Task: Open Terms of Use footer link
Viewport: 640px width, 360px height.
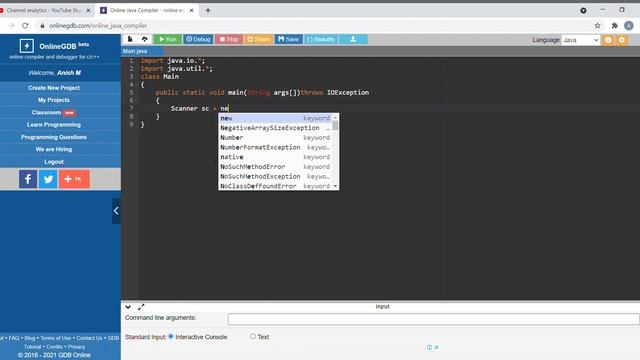Action: (x=56, y=338)
